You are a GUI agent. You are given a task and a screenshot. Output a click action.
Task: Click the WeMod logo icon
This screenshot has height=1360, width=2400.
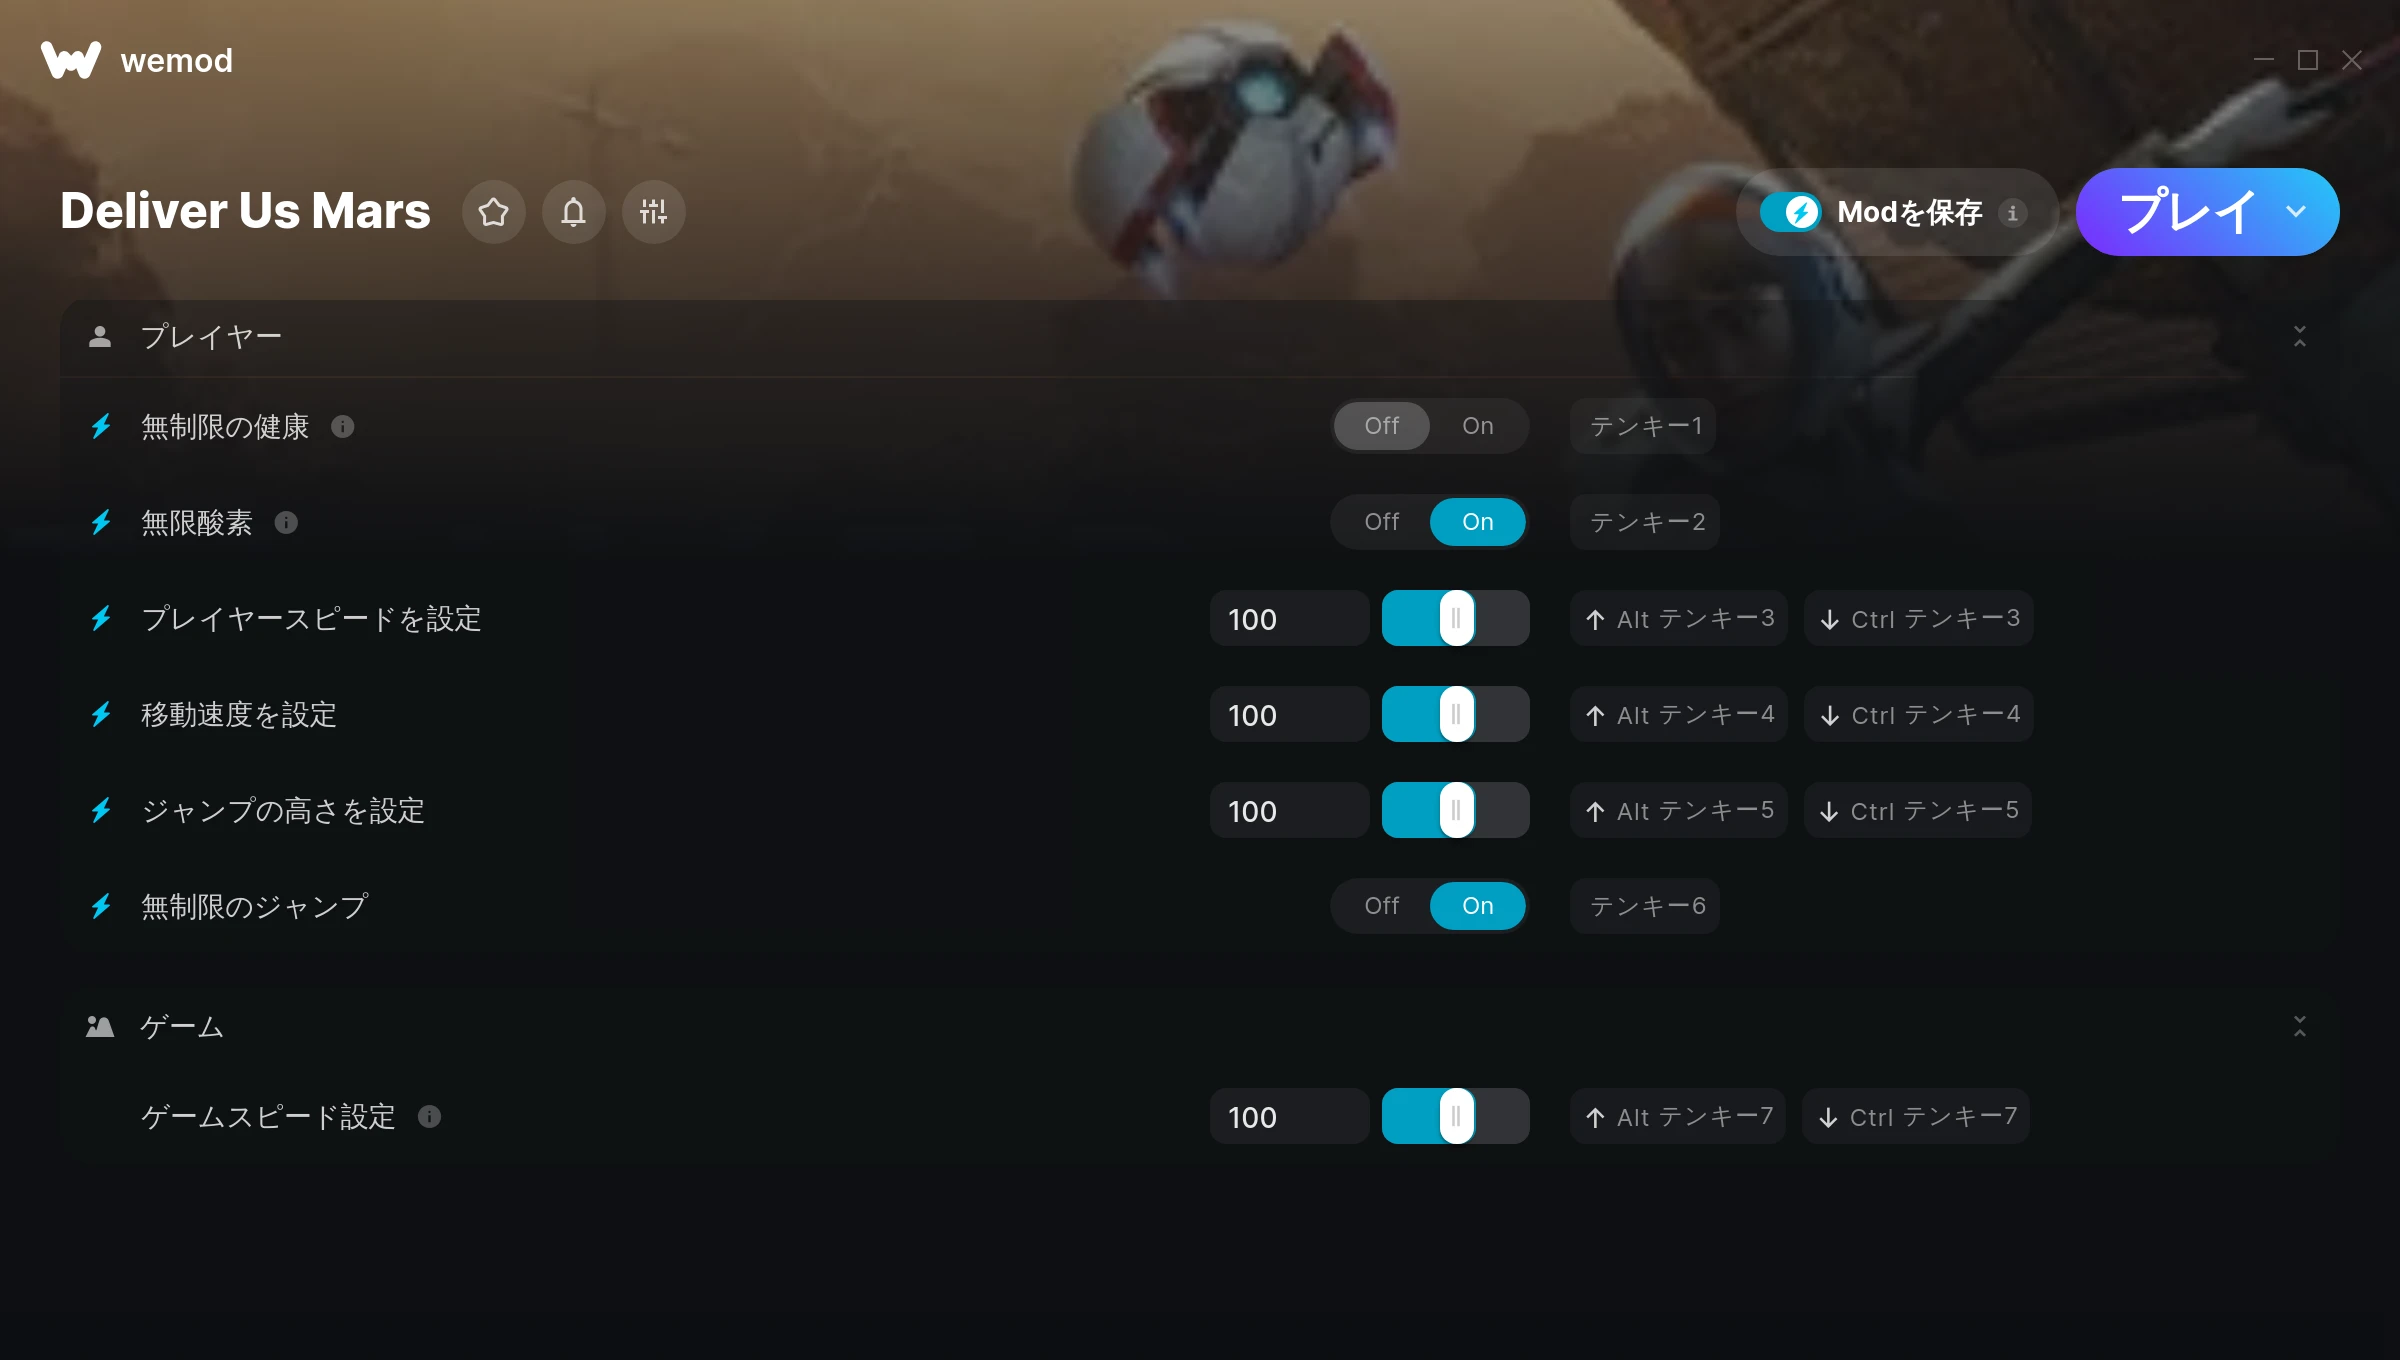[x=71, y=60]
